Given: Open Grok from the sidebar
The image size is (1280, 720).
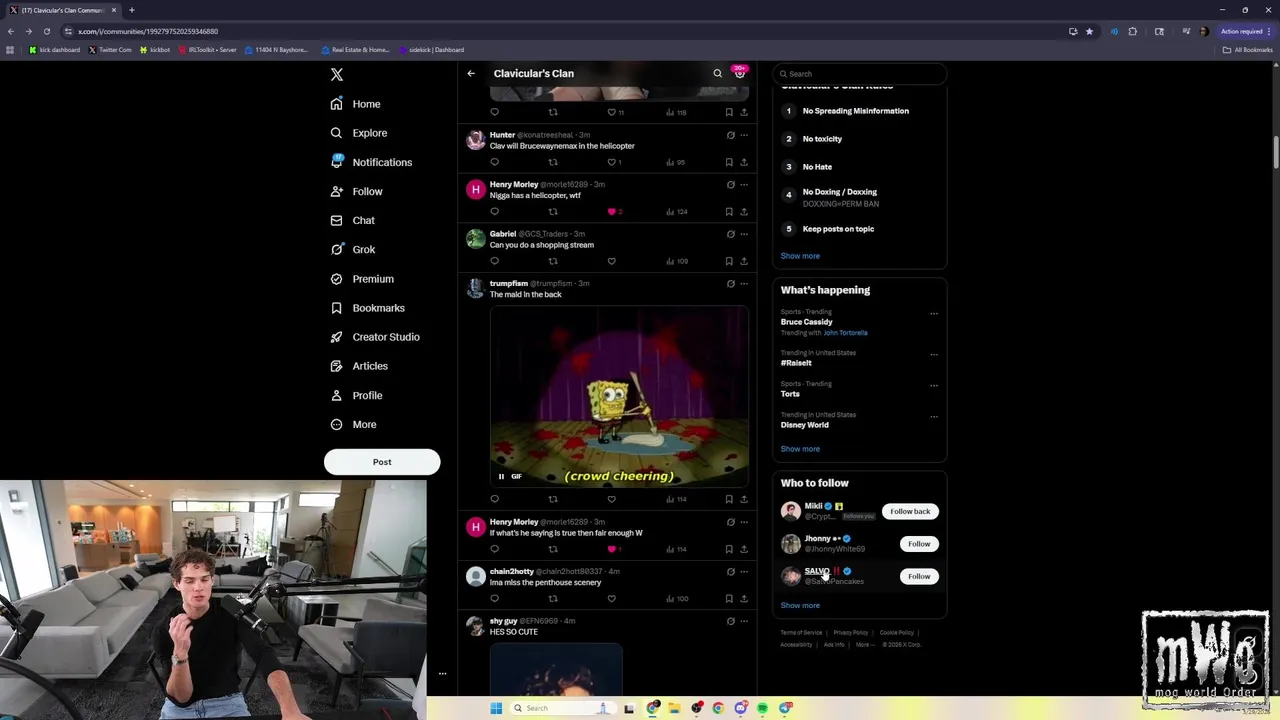Looking at the screenshot, I should 352,250.
